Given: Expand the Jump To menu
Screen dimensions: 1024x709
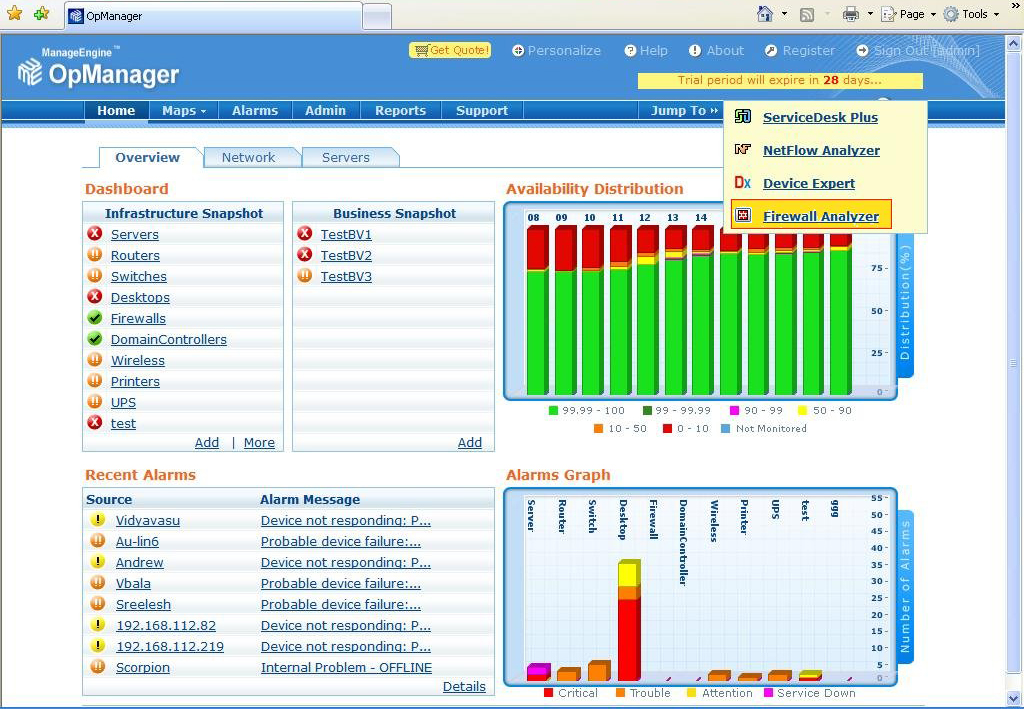Looking at the screenshot, I should (x=685, y=111).
